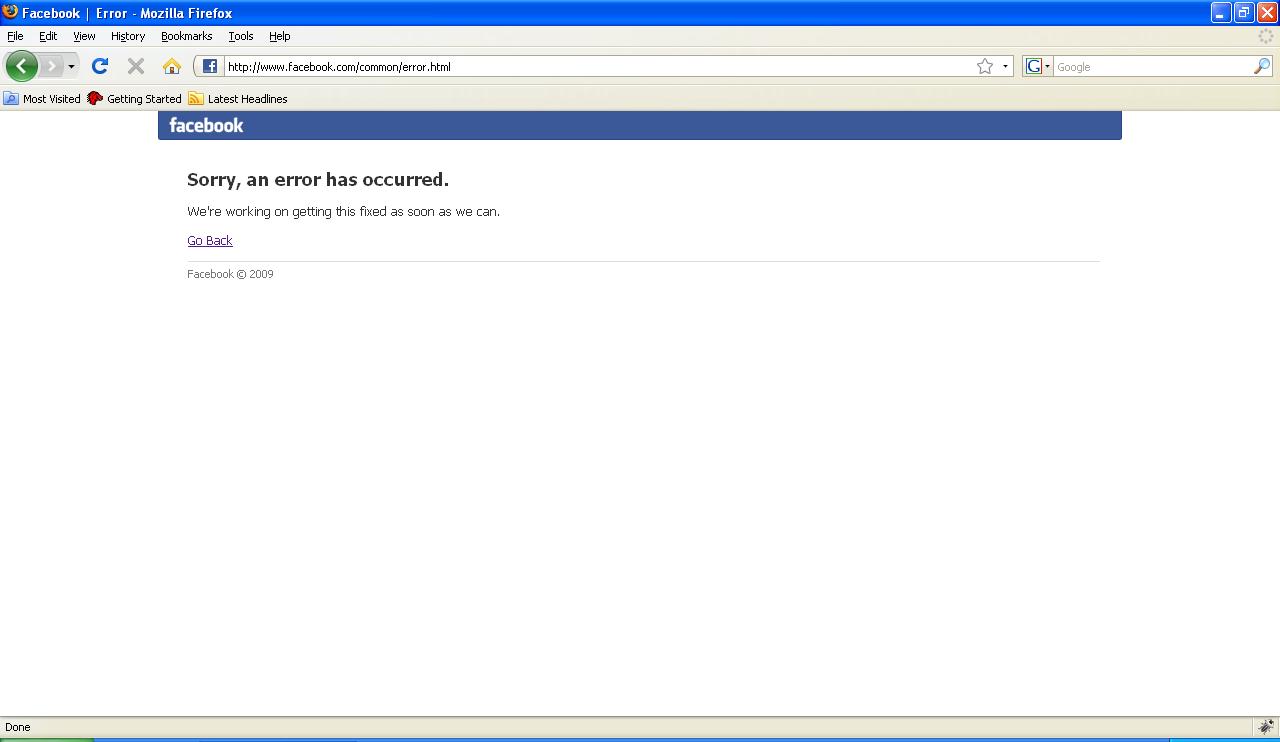The height and width of the screenshot is (742, 1280).
Task: Click the 'Done' status bar text
Action: (x=18, y=727)
